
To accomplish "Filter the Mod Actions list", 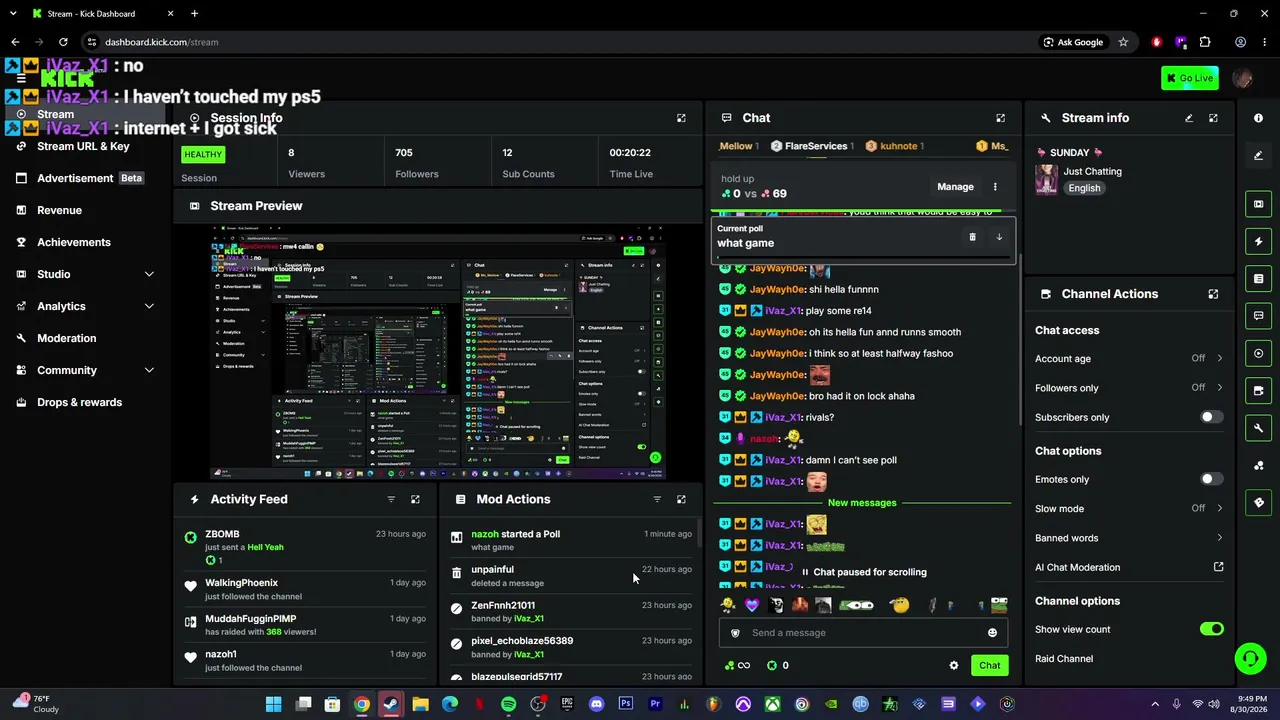I will click(x=657, y=499).
